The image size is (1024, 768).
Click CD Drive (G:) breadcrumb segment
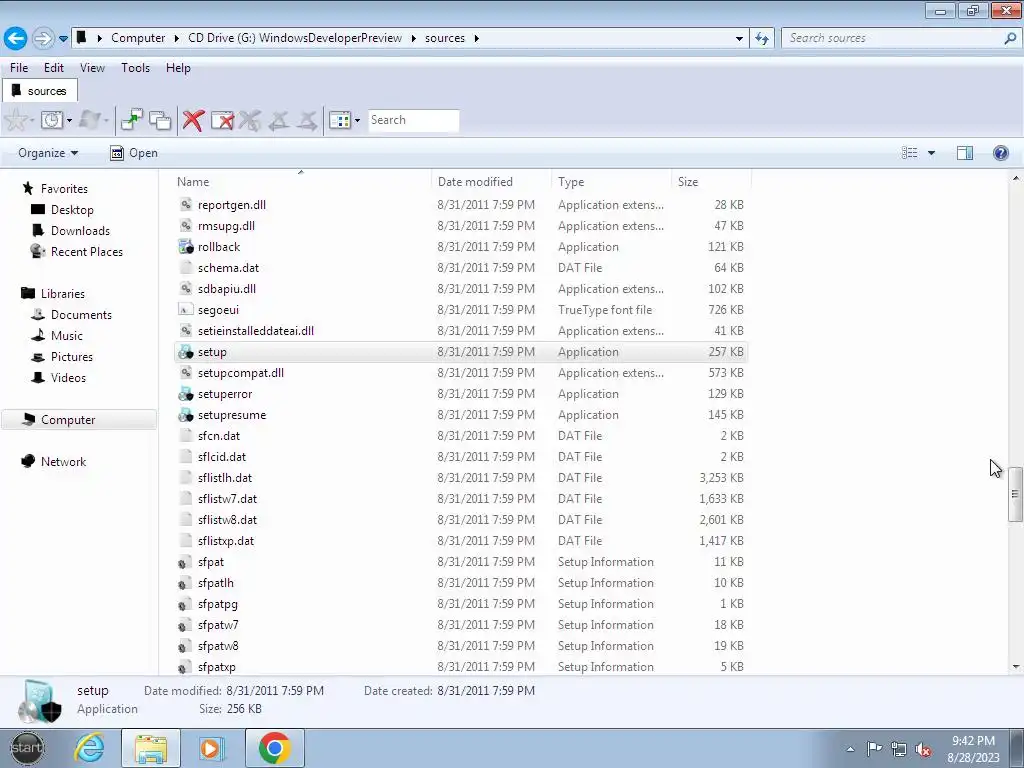click(x=295, y=38)
